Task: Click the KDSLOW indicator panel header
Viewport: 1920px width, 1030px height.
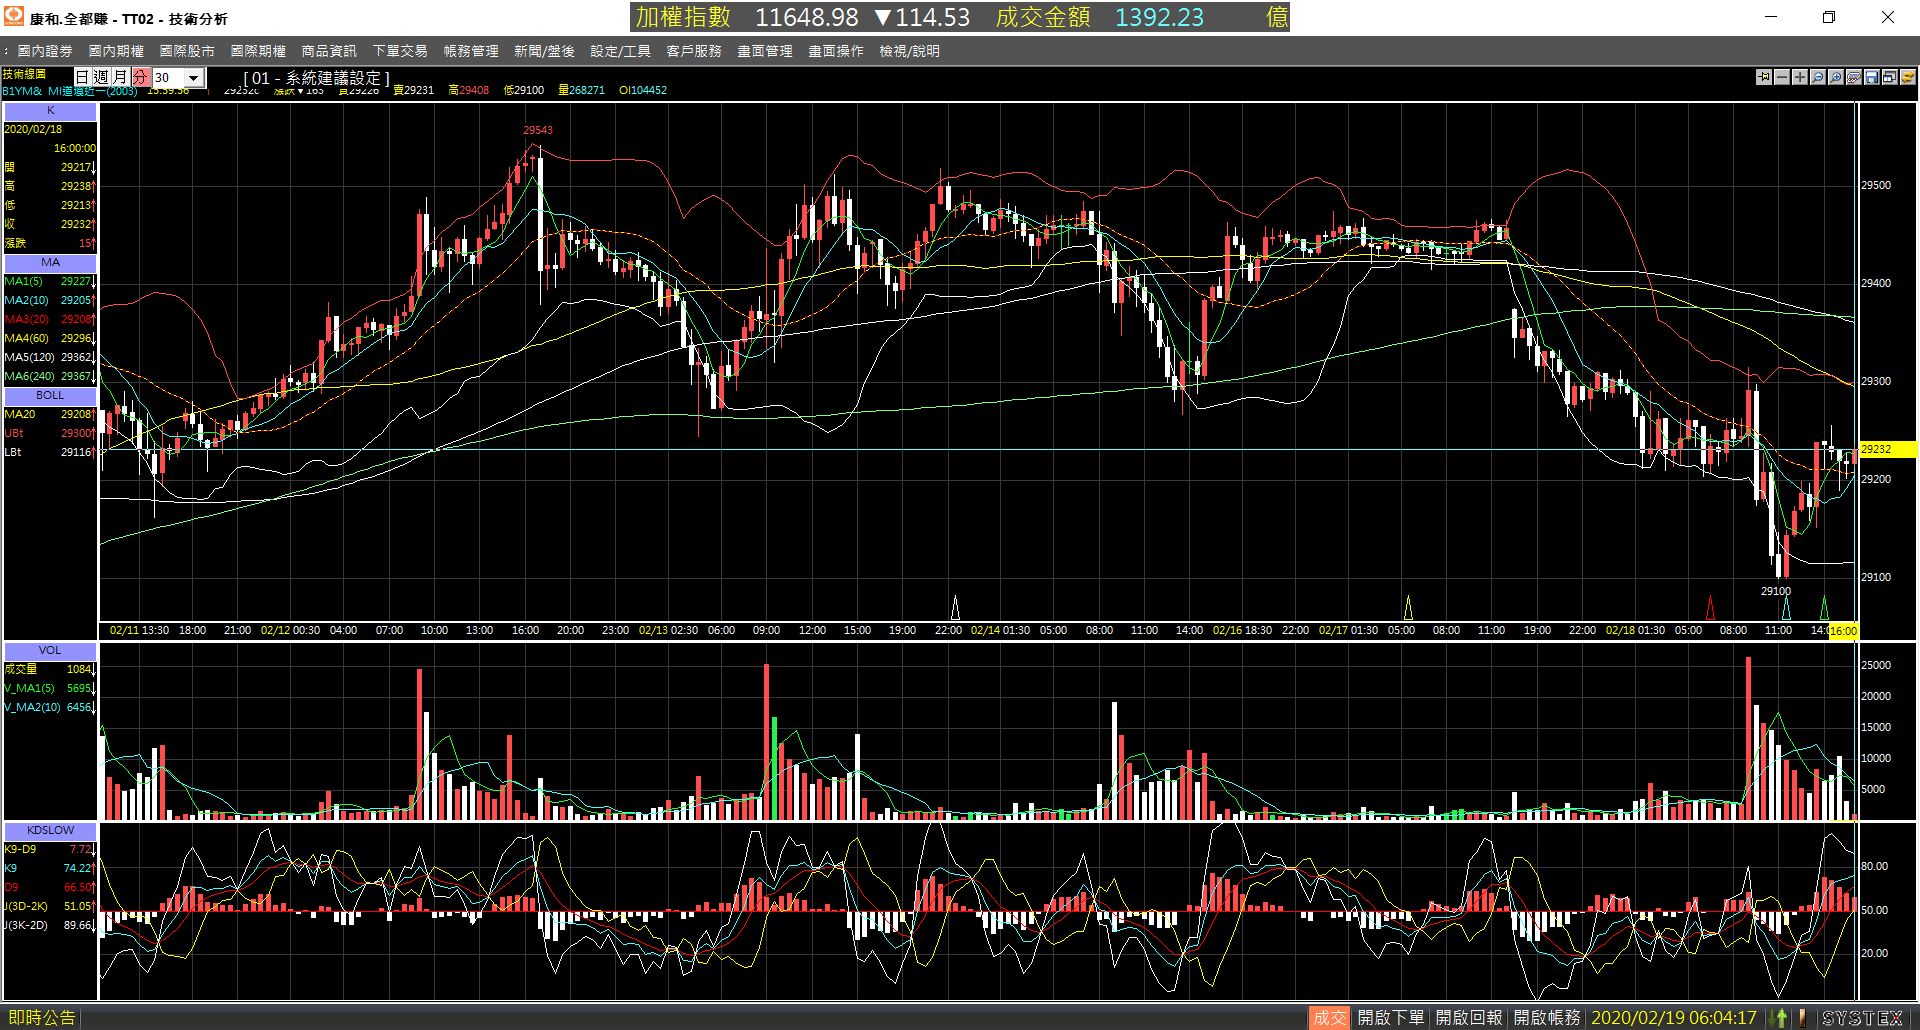Action: [x=50, y=831]
